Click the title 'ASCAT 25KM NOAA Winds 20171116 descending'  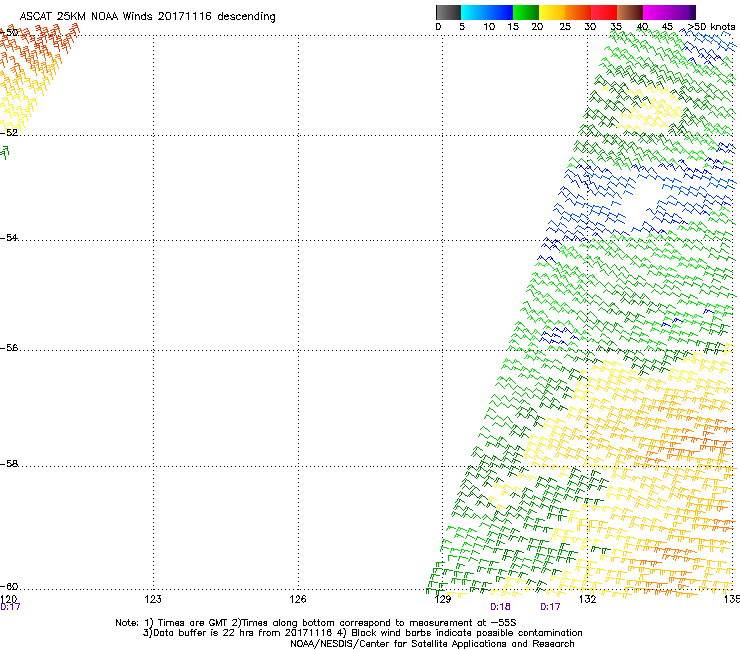click(147, 17)
